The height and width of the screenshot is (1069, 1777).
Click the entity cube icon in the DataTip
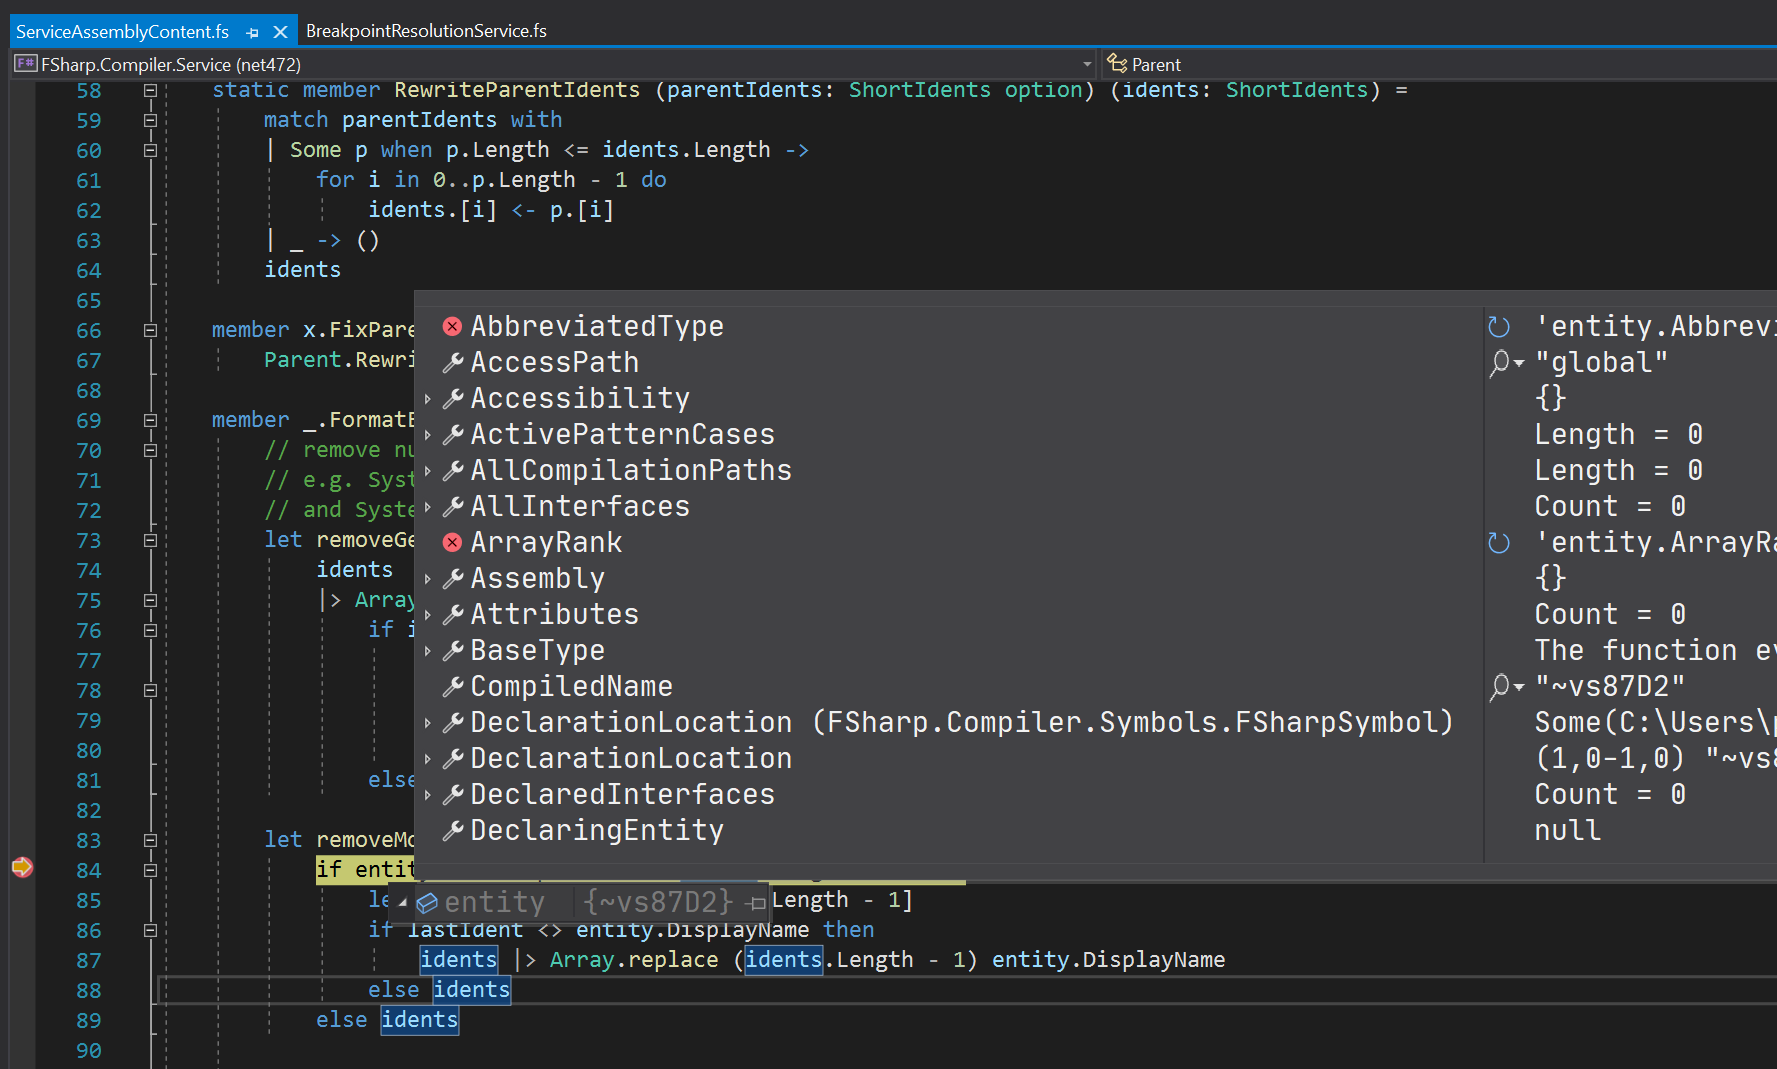click(428, 901)
